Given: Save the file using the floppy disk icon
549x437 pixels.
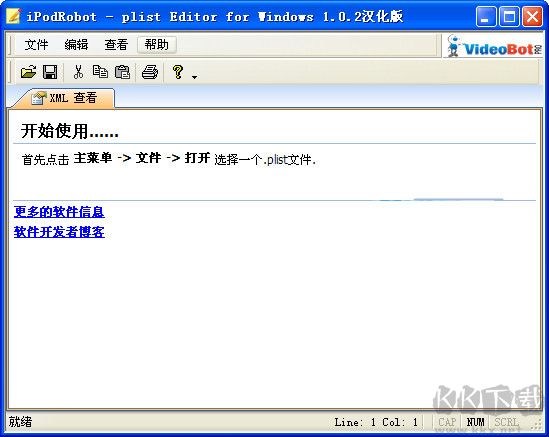Looking at the screenshot, I should [50, 72].
